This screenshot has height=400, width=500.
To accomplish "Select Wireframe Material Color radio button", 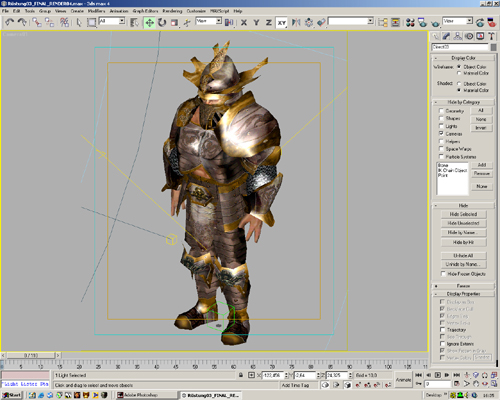I will click(x=459, y=73).
